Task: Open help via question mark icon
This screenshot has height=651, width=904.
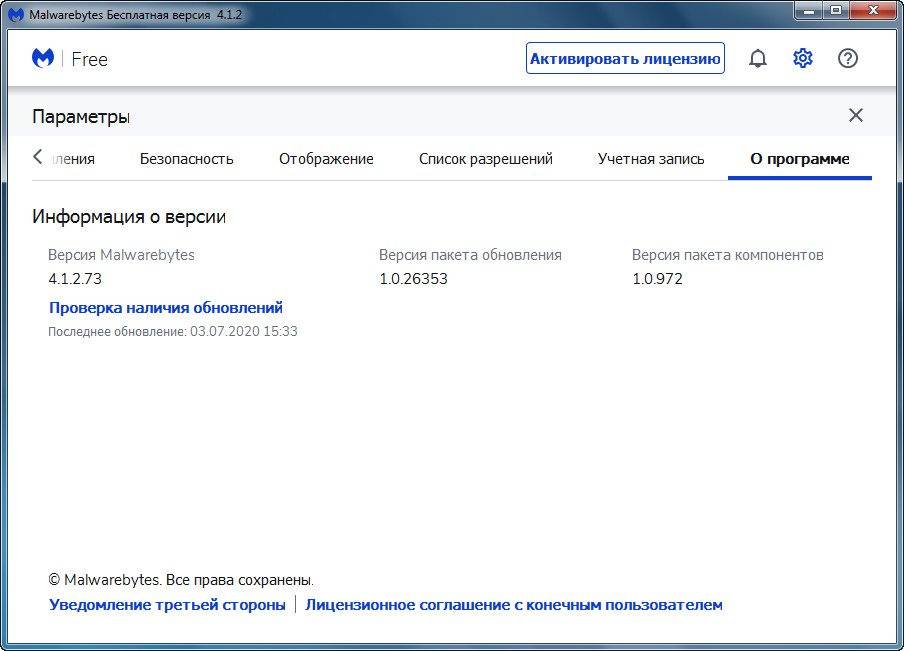Action: coord(848,58)
